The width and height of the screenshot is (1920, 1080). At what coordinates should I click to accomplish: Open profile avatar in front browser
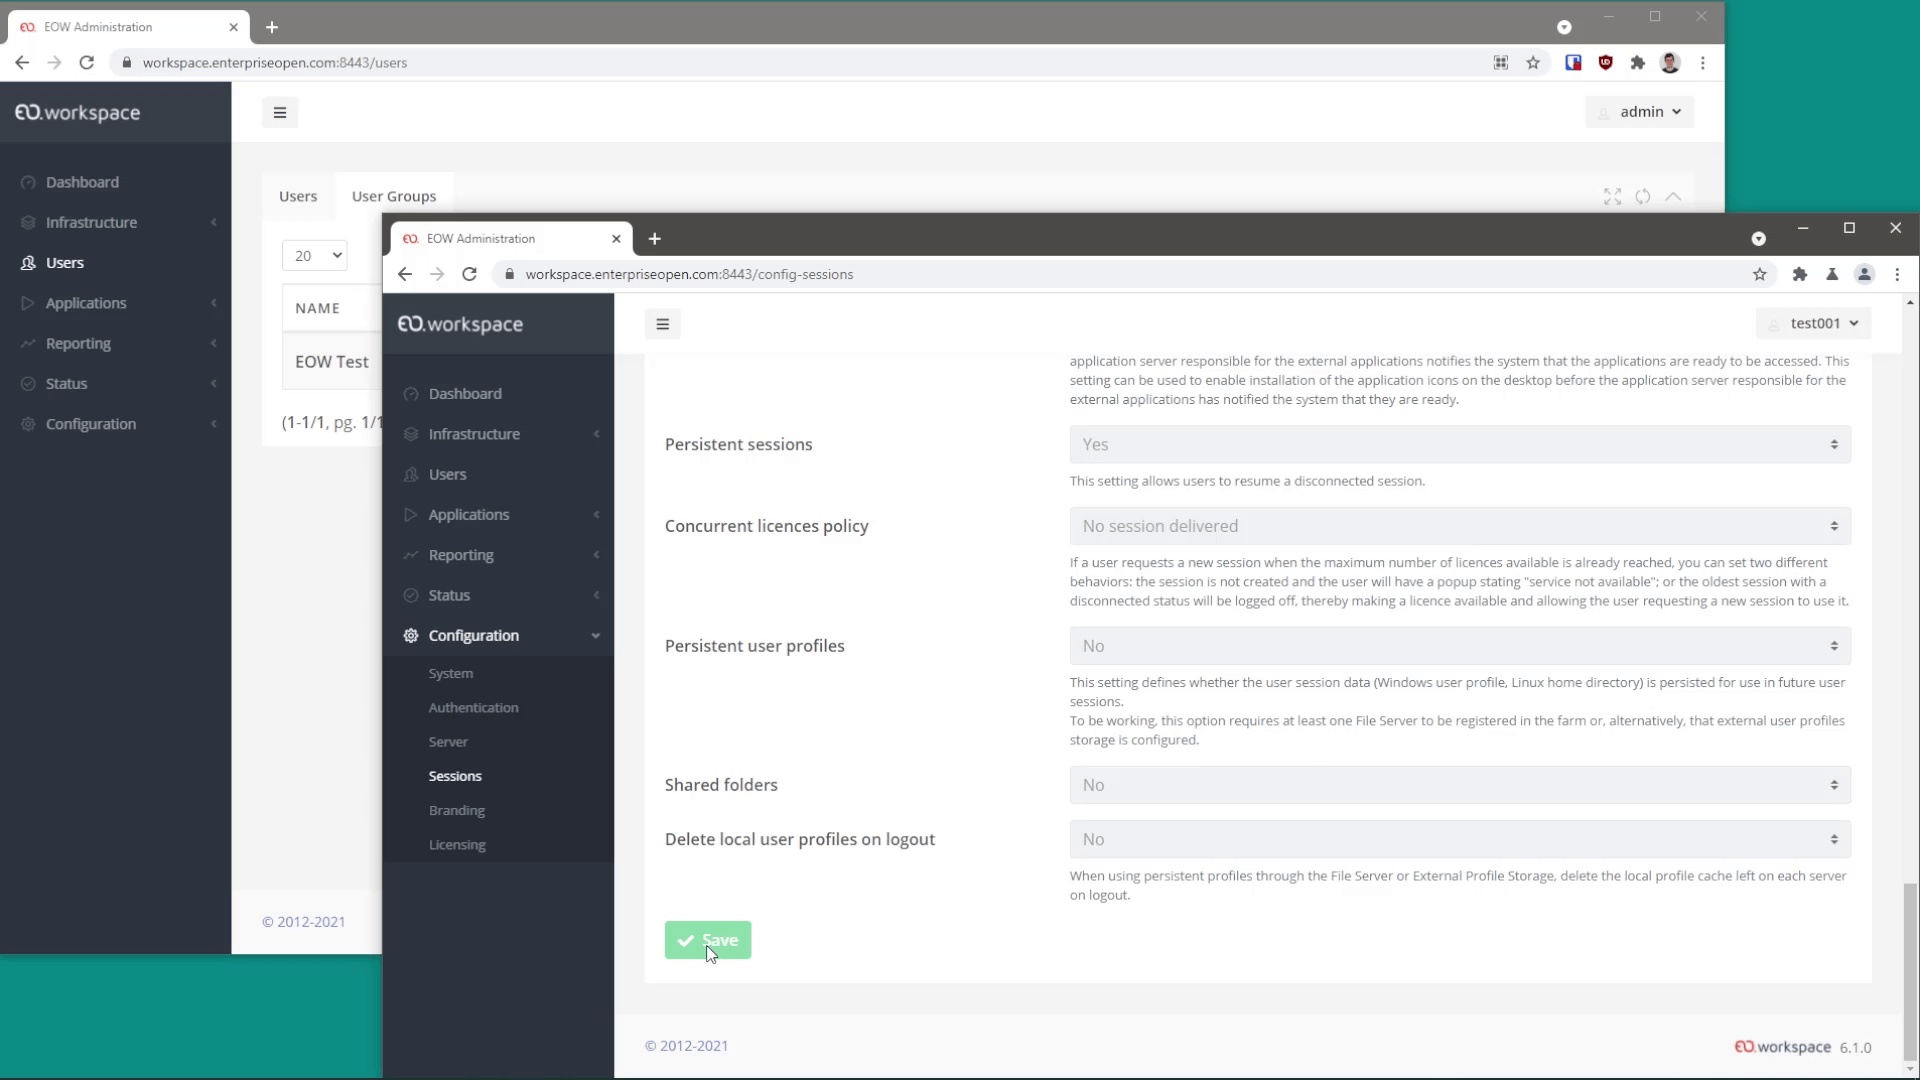pos(1864,274)
